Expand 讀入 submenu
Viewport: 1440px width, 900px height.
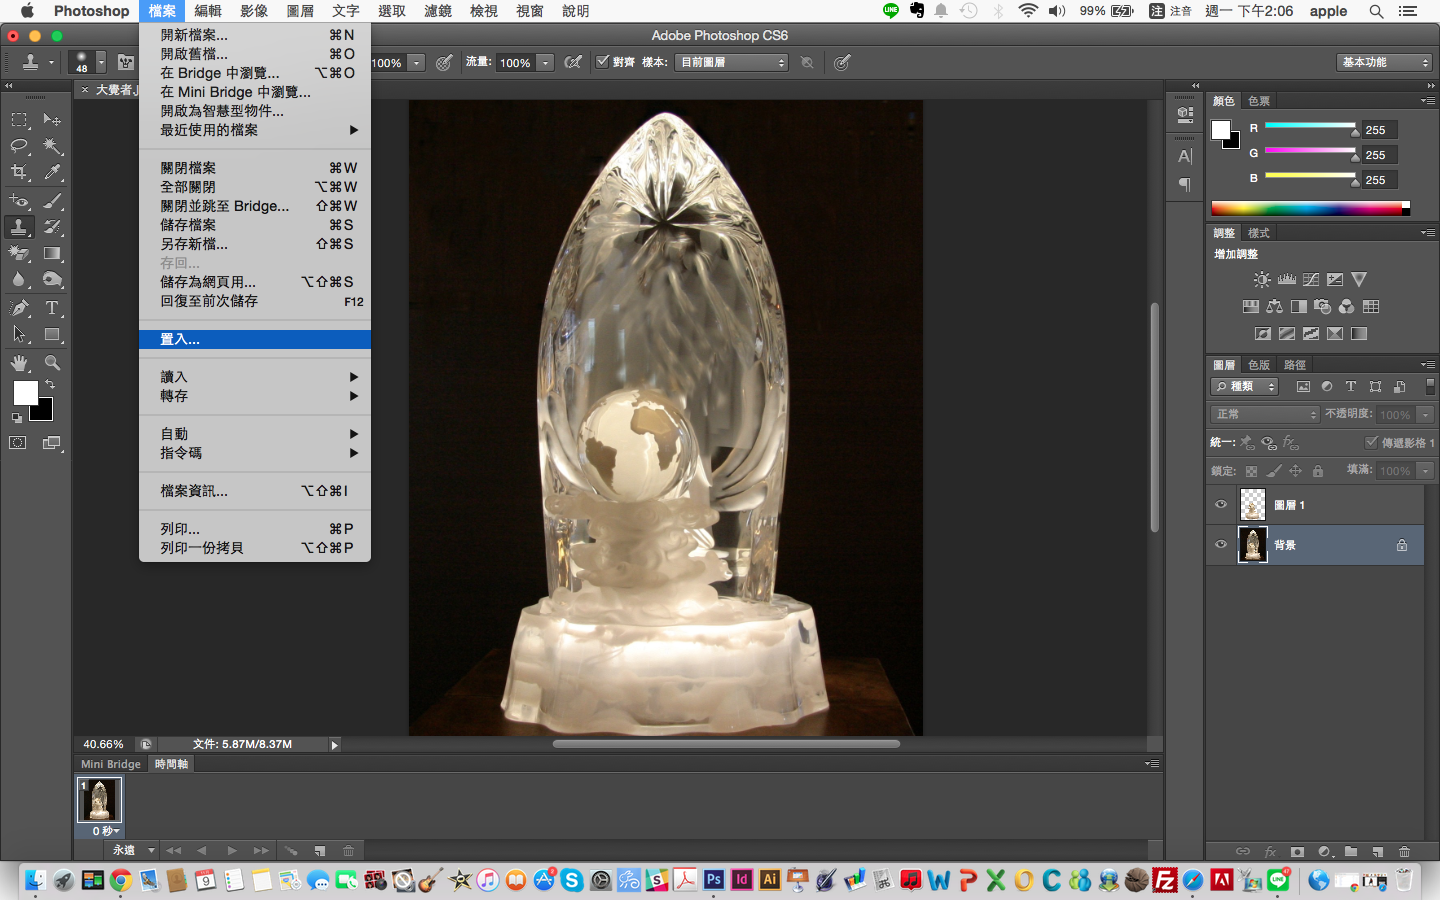tap(255, 377)
